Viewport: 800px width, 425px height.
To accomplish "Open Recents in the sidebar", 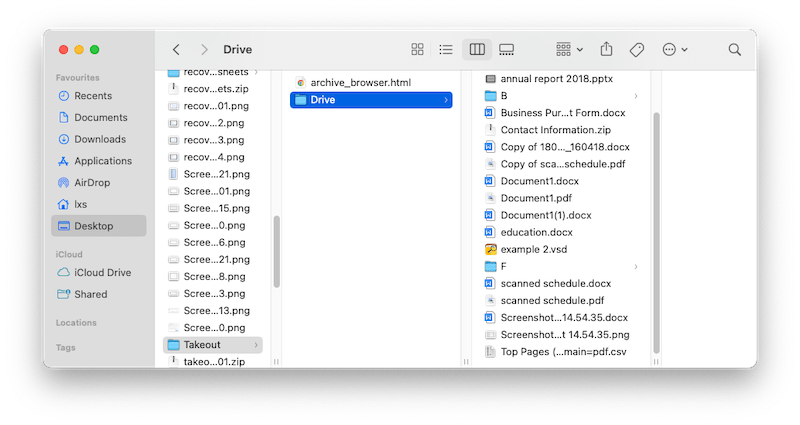I will (93, 96).
